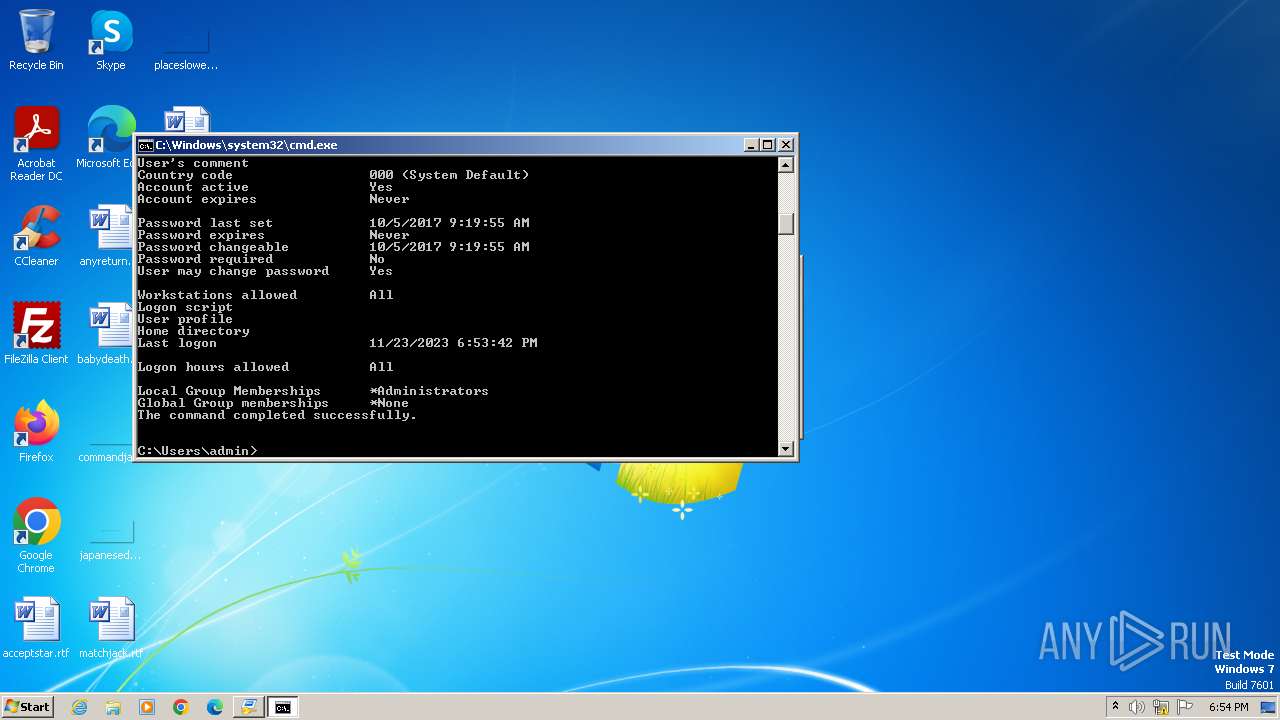Image resolution: width=1280 pixels, height=720 pixels.
Task: Open the Start menu
Action: click(27, 707)
